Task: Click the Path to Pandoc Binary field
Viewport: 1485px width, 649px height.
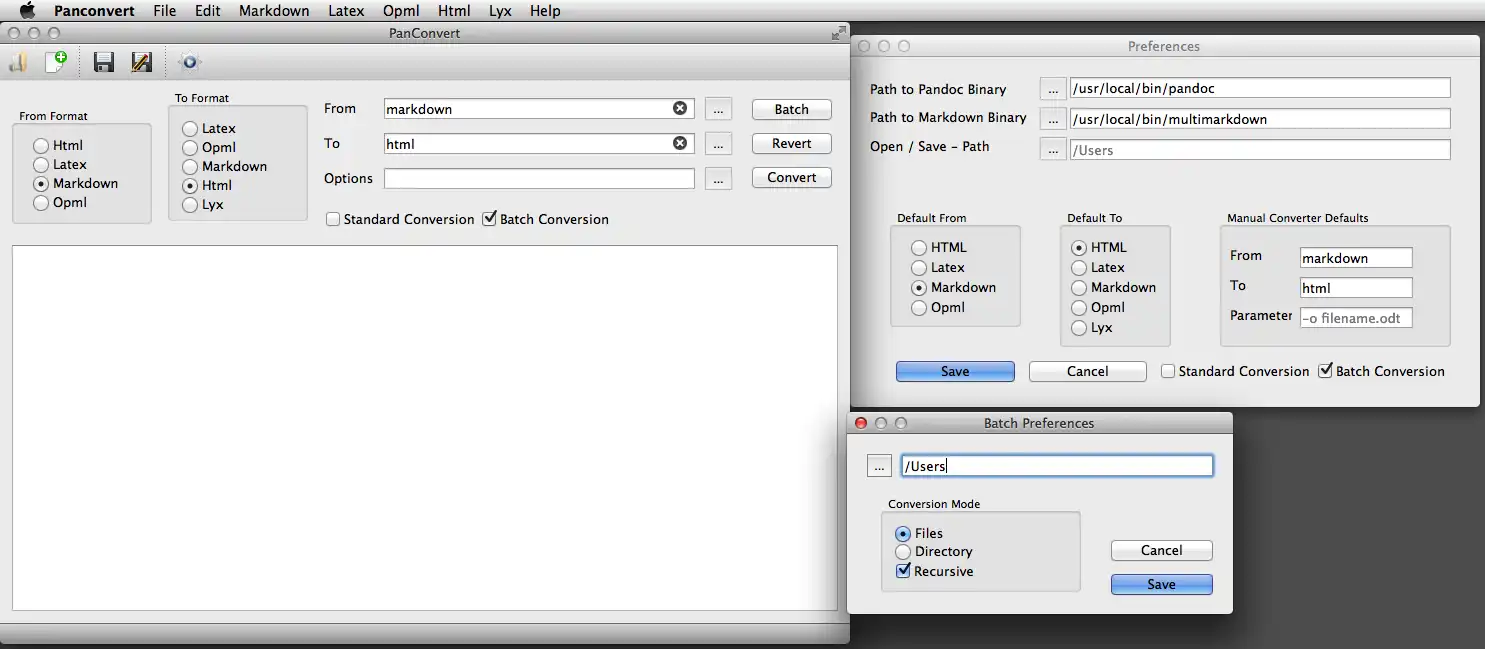Action: pyautogui.click(x=1260, y=88)
